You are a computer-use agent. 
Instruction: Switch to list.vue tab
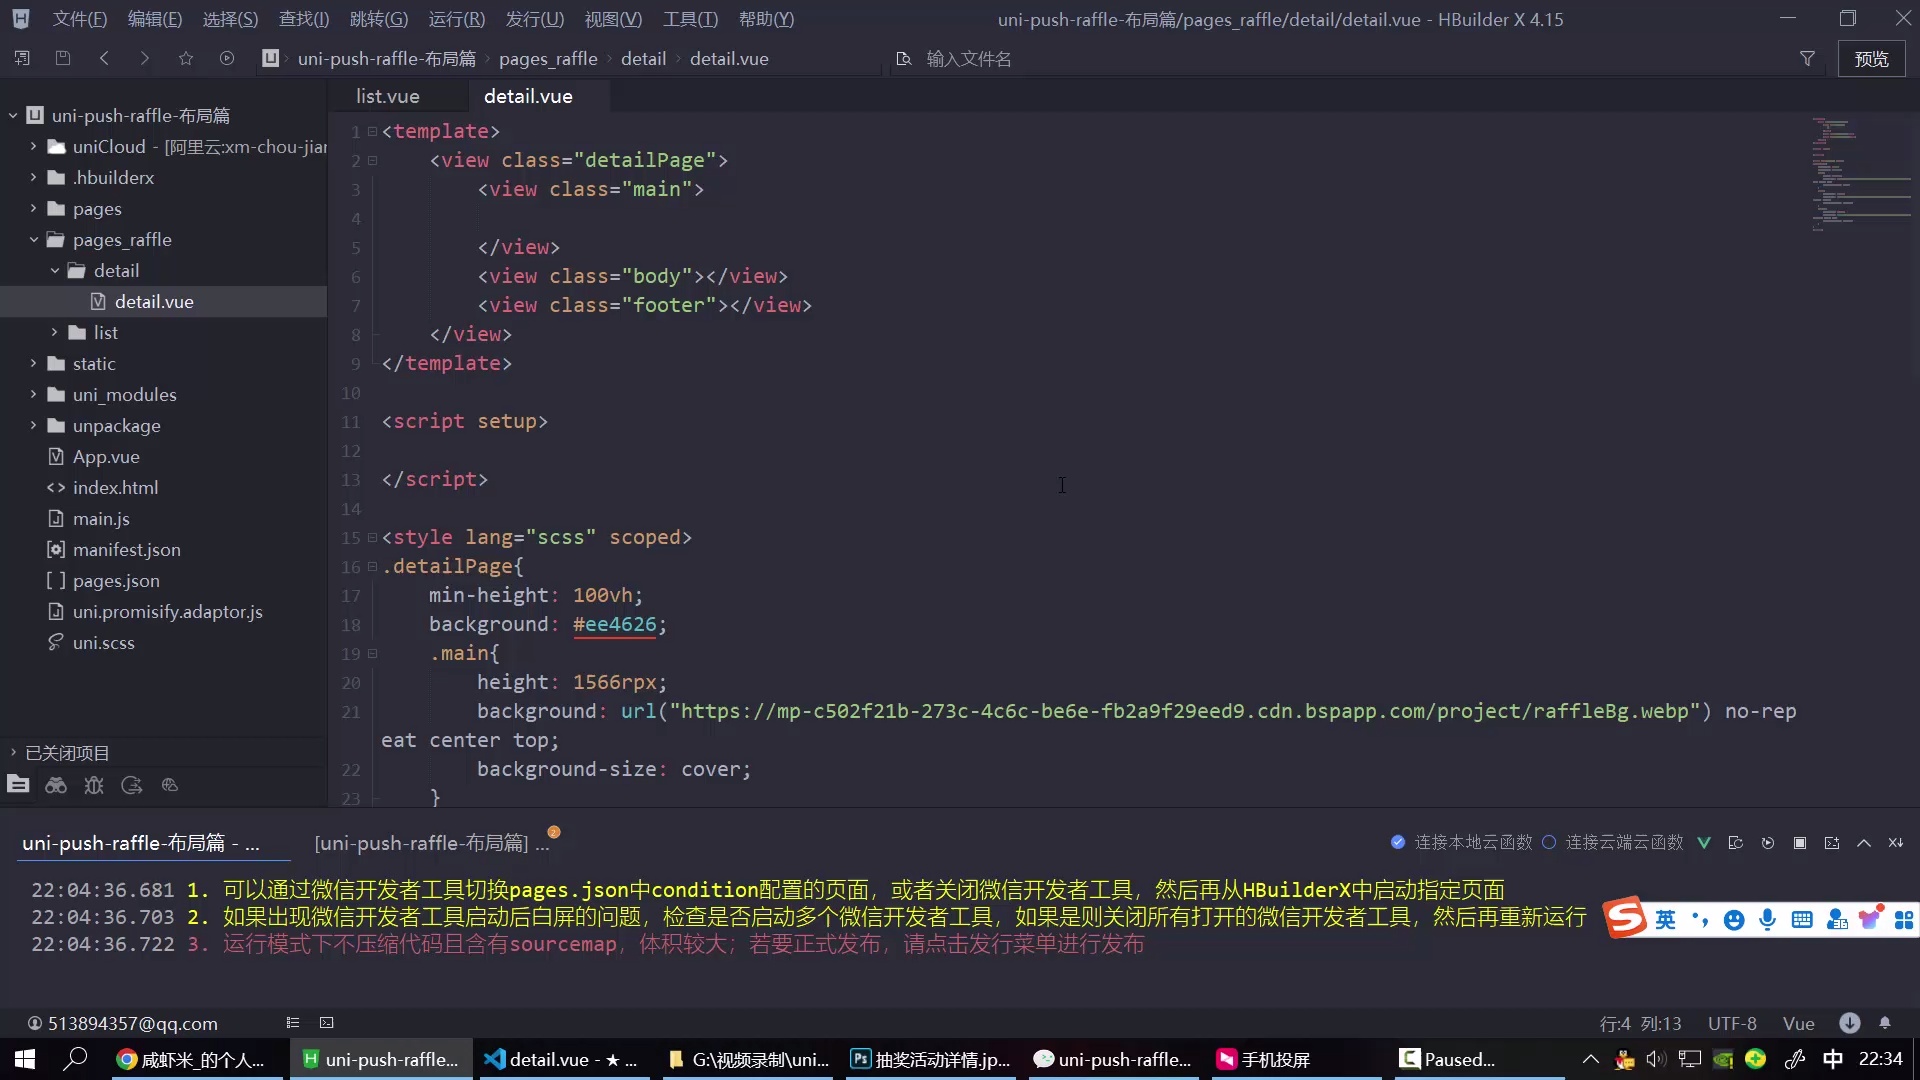388,96
